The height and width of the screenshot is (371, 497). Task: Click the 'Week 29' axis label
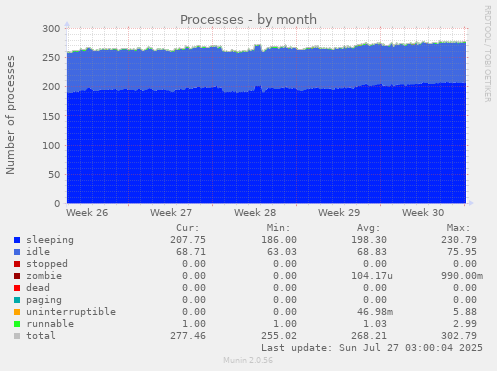pos(339,213)
